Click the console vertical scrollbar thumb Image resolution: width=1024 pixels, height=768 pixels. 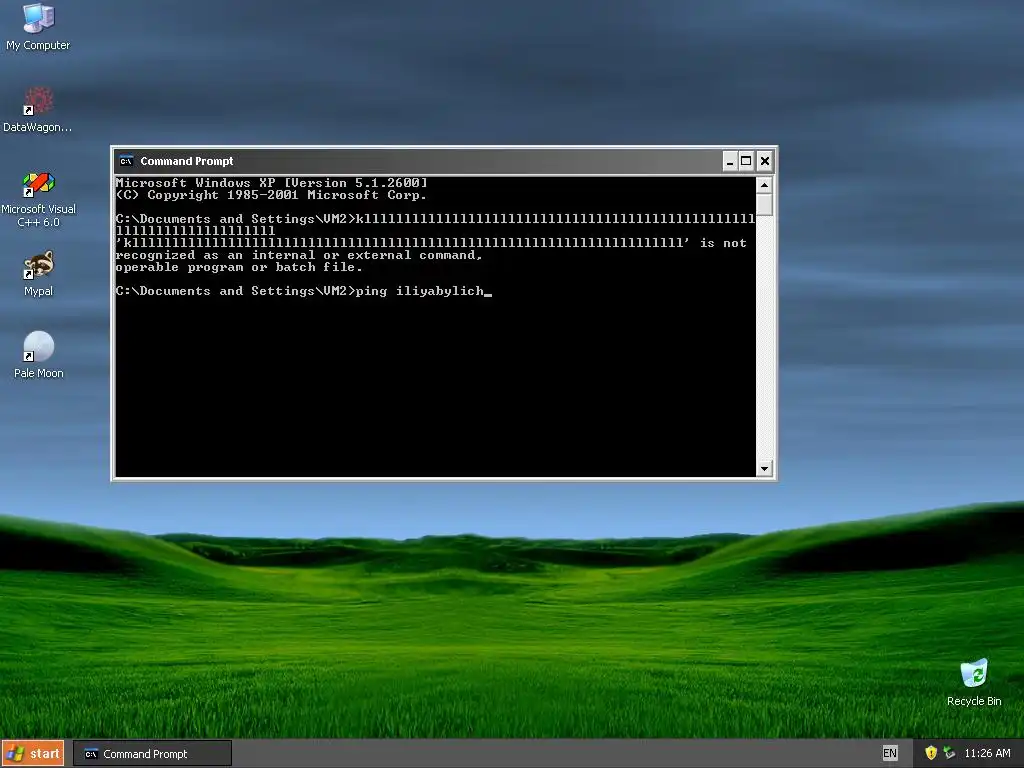click(x=764, y=204)
